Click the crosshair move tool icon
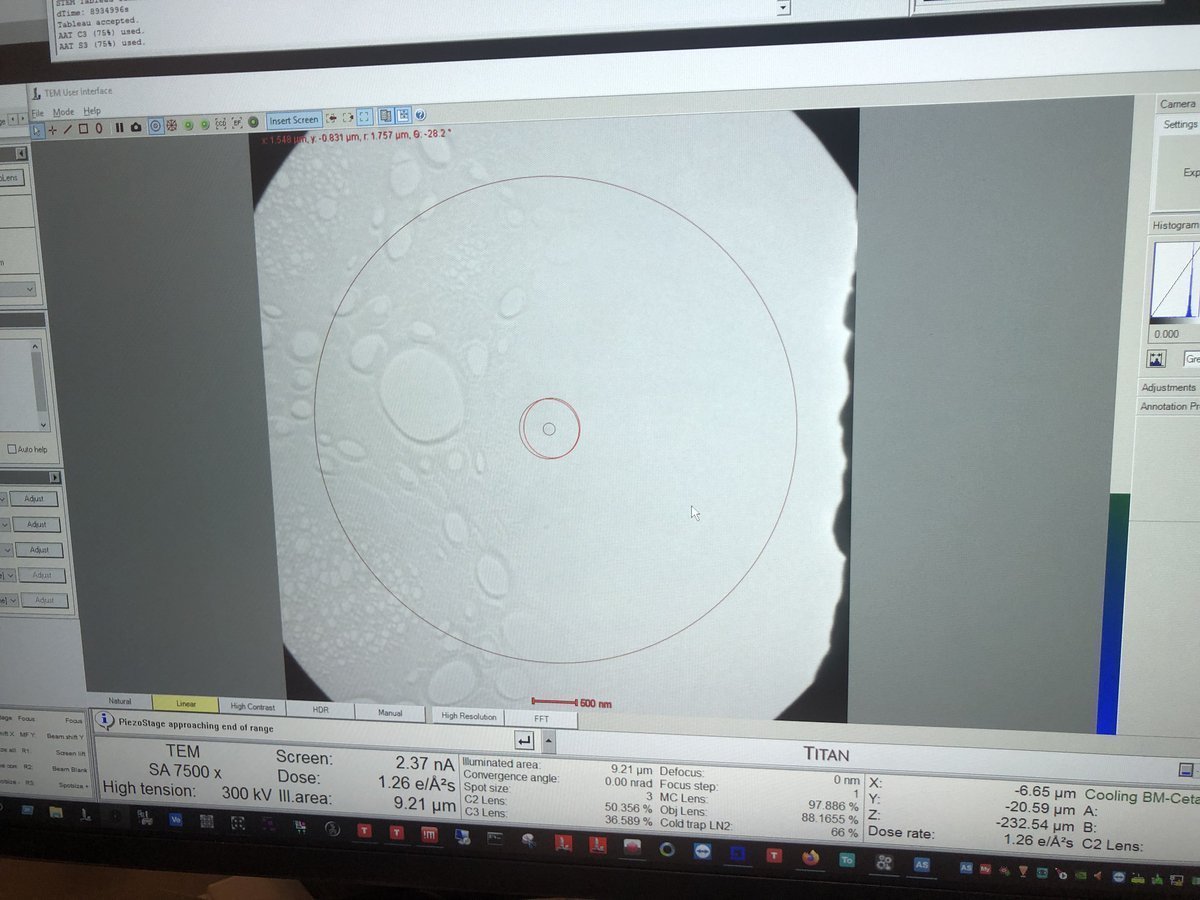1200x900 pixels. coord(54,128)
